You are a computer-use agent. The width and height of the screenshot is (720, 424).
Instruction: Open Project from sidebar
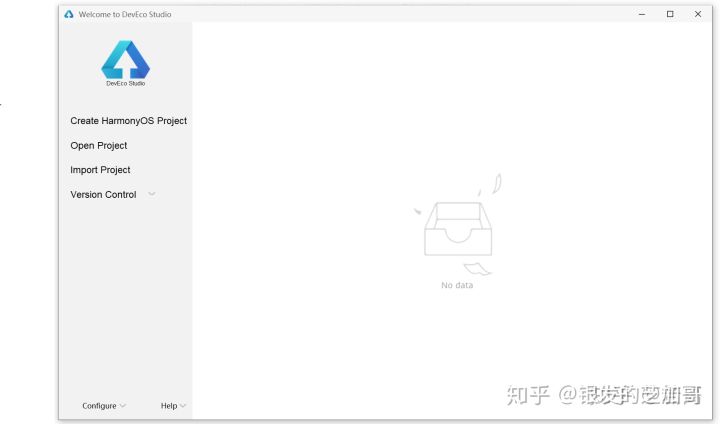pyautogui.click(x=99, y=146)
